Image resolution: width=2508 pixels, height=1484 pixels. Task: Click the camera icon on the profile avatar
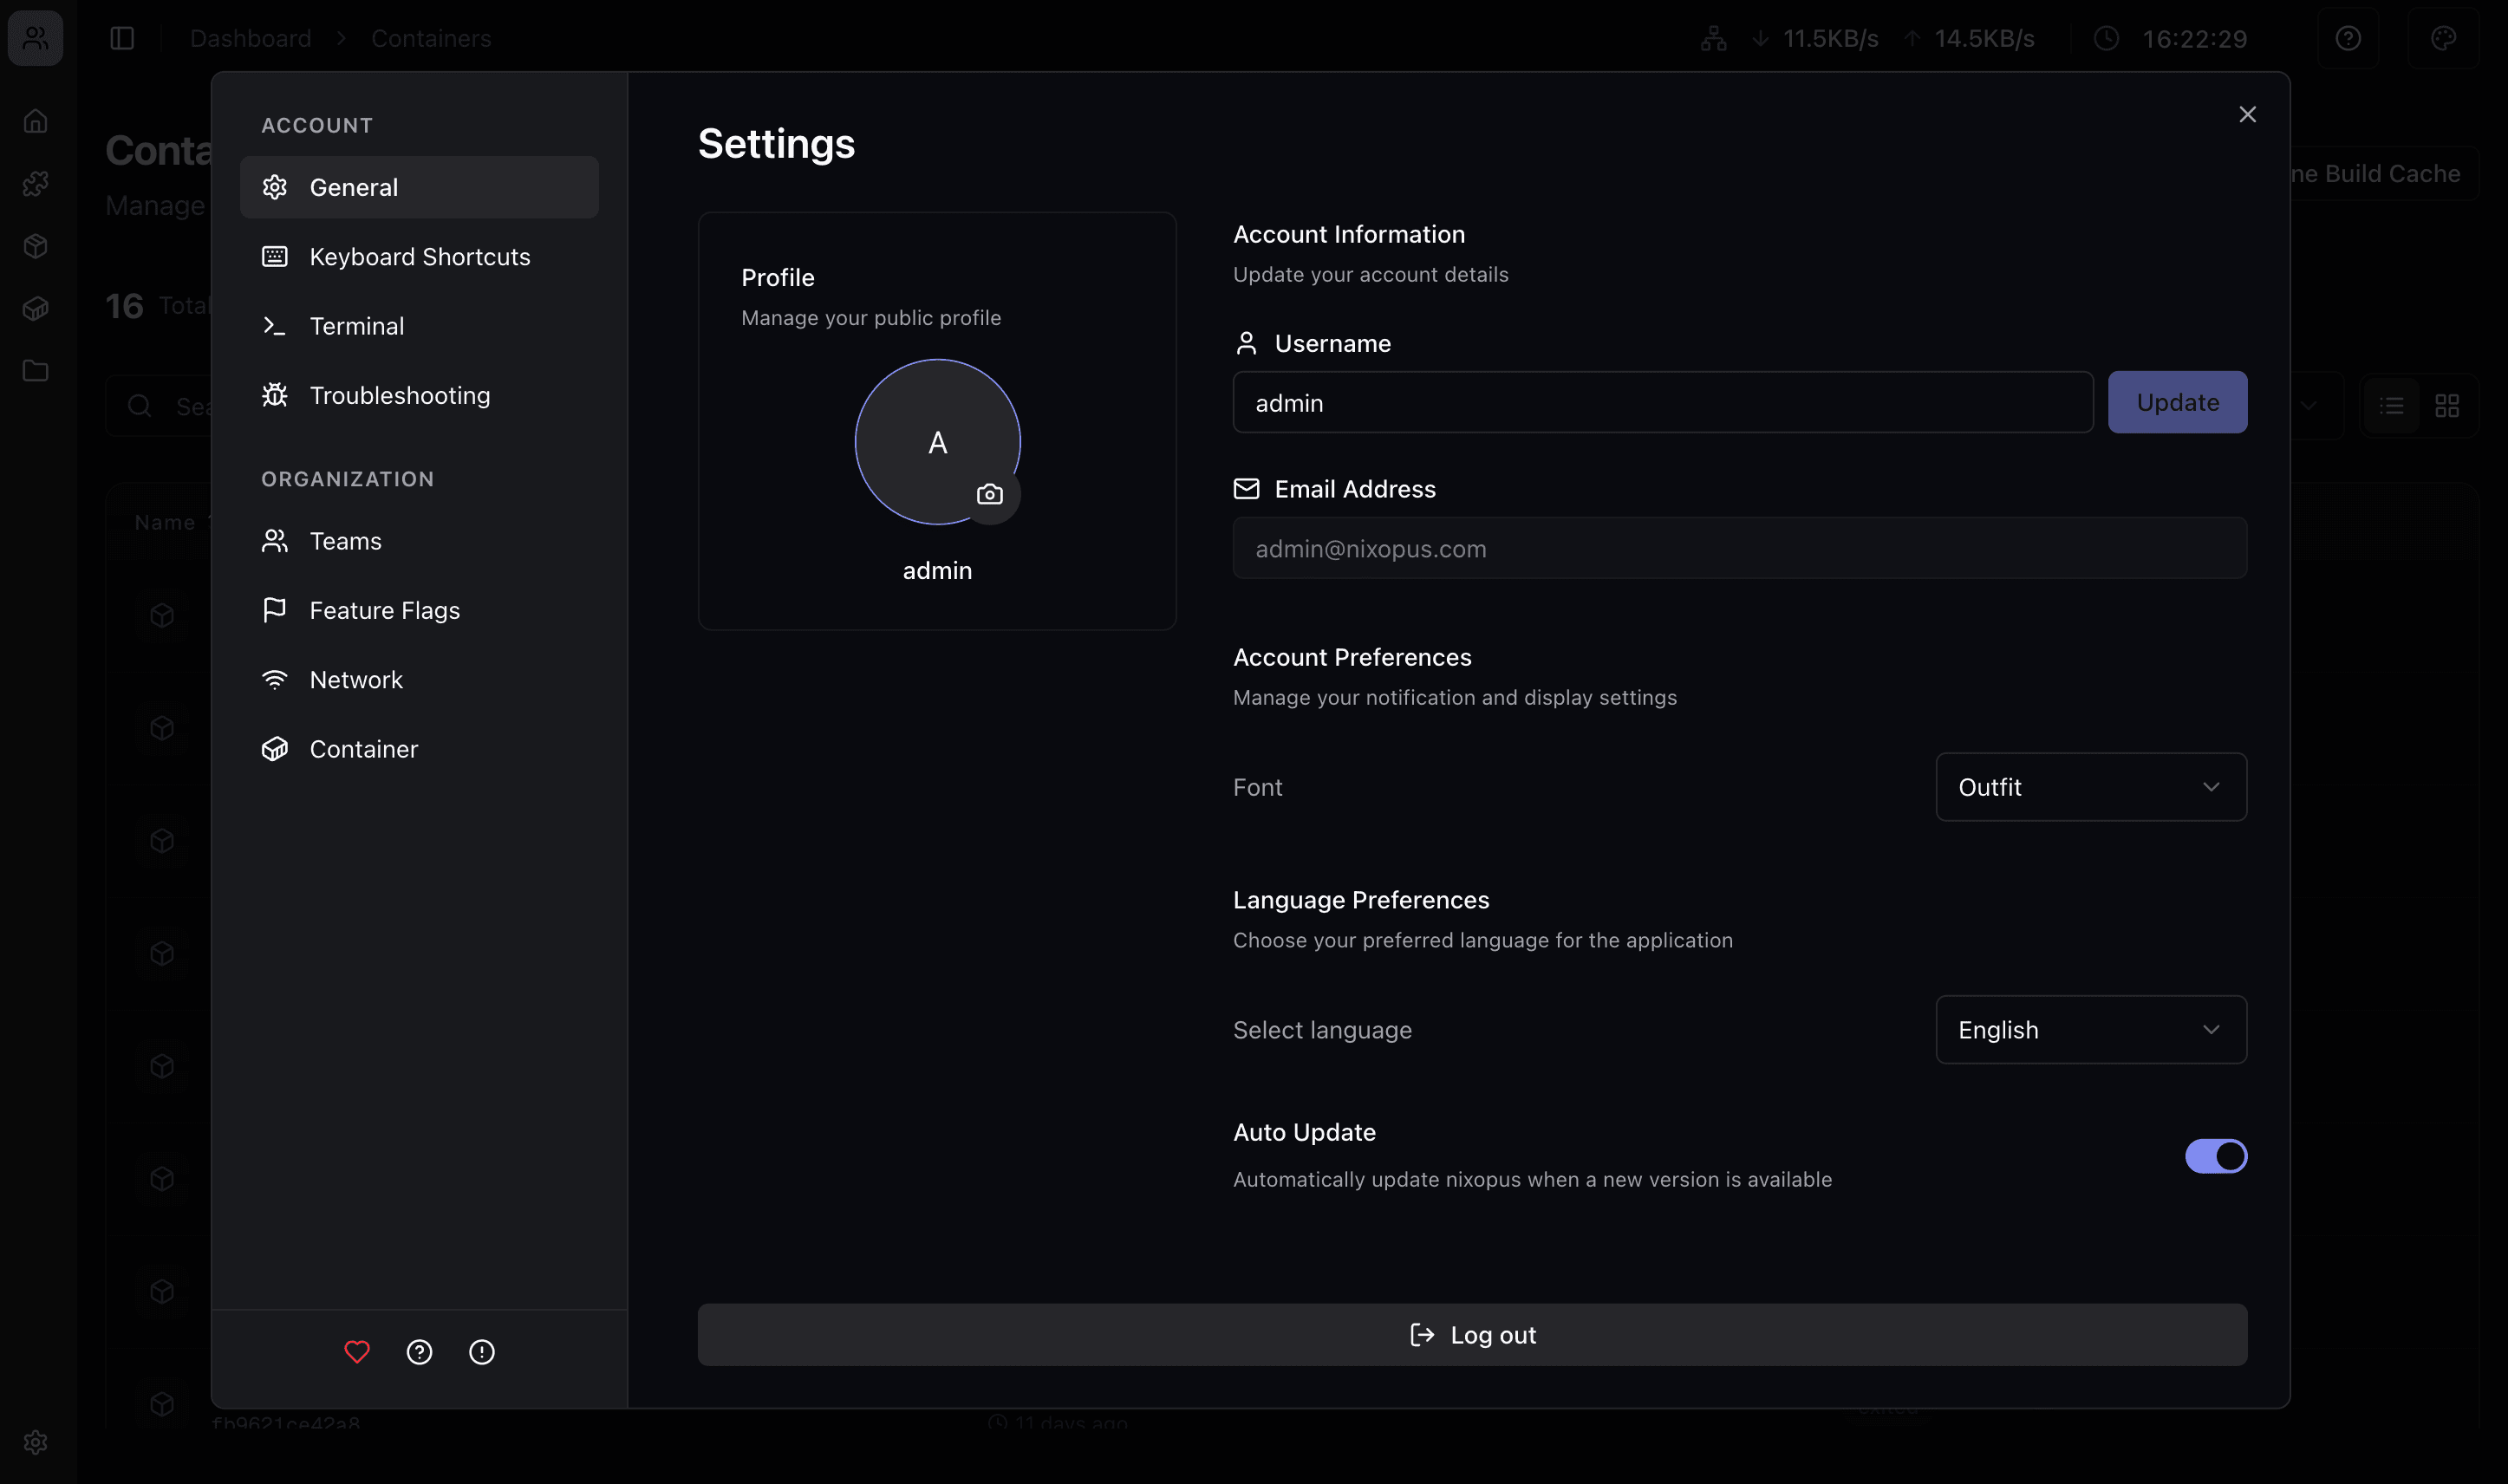point(990,493)
